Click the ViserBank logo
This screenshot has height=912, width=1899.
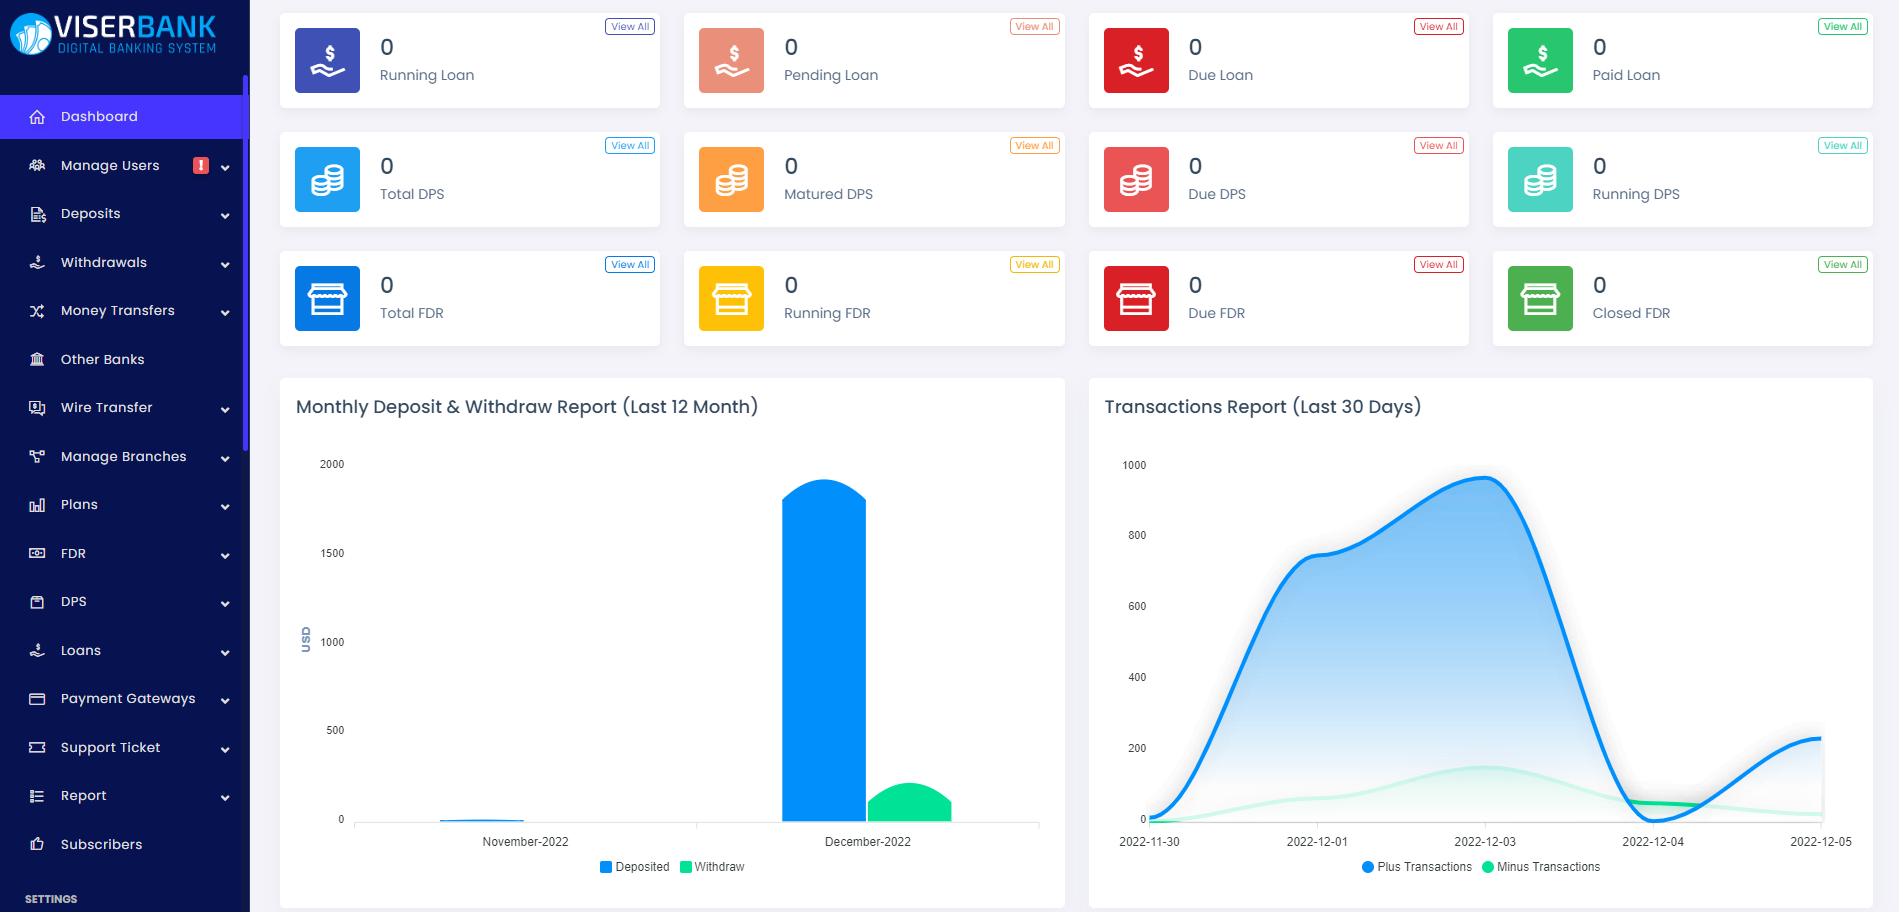[x=114, y=35]
